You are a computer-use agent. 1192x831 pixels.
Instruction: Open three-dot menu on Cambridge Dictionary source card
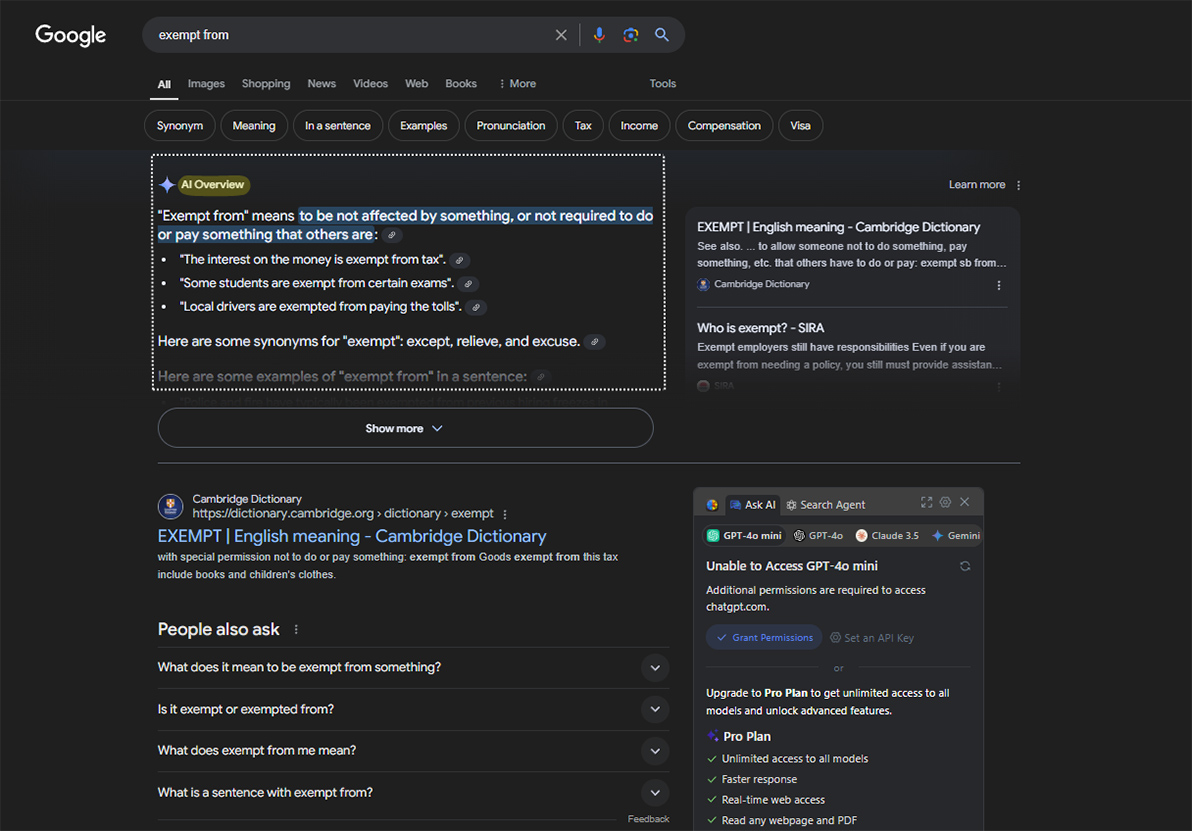click(x=999, y=285)
